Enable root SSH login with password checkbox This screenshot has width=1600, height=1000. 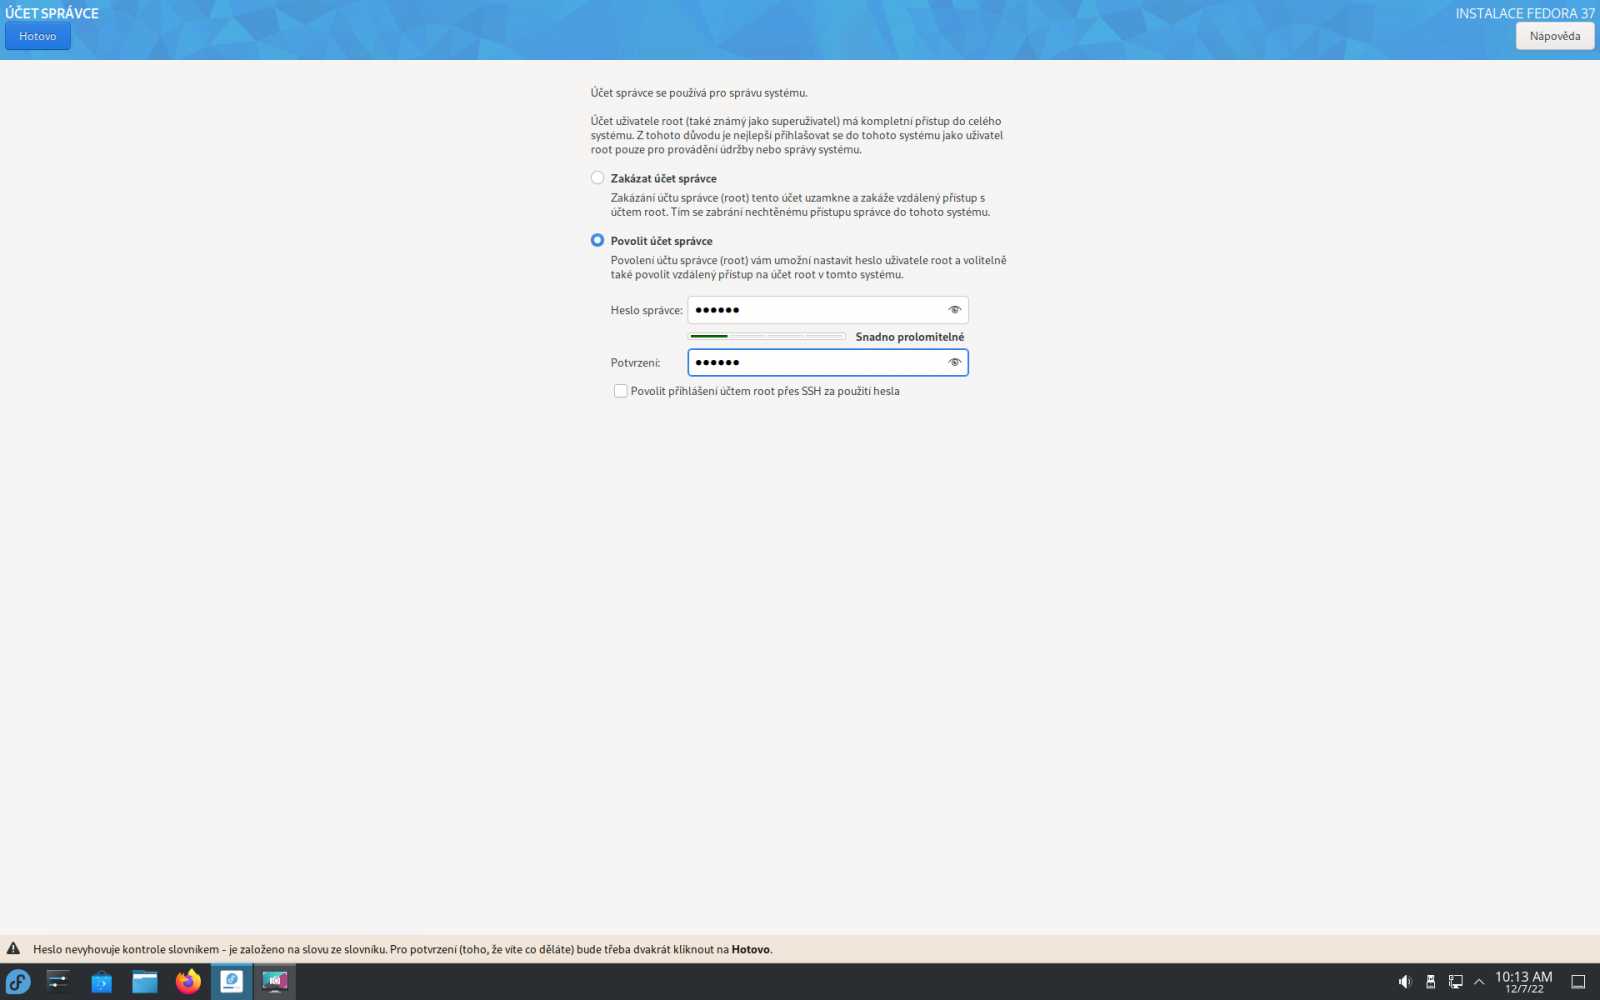[x=620, y=391]
